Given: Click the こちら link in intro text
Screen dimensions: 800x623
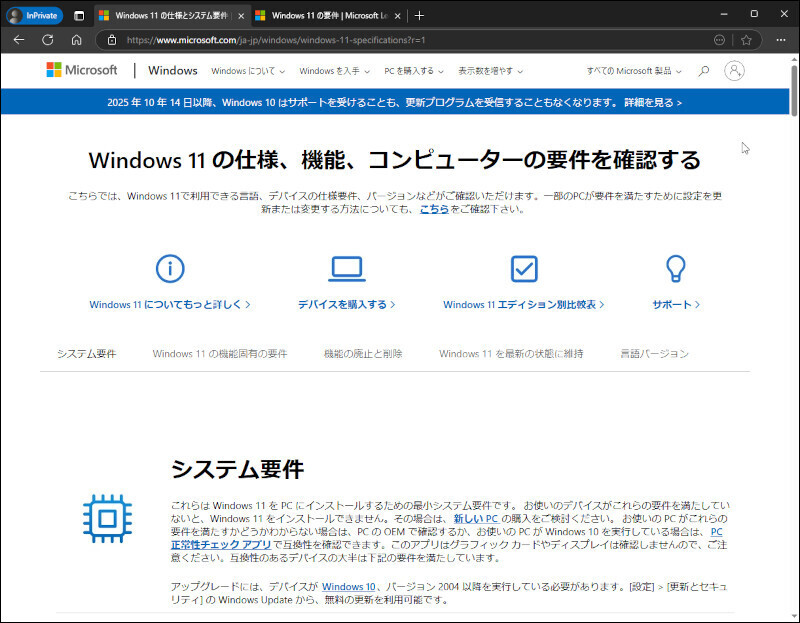Looking at the screenshot, I should click(x=434, y=209).
